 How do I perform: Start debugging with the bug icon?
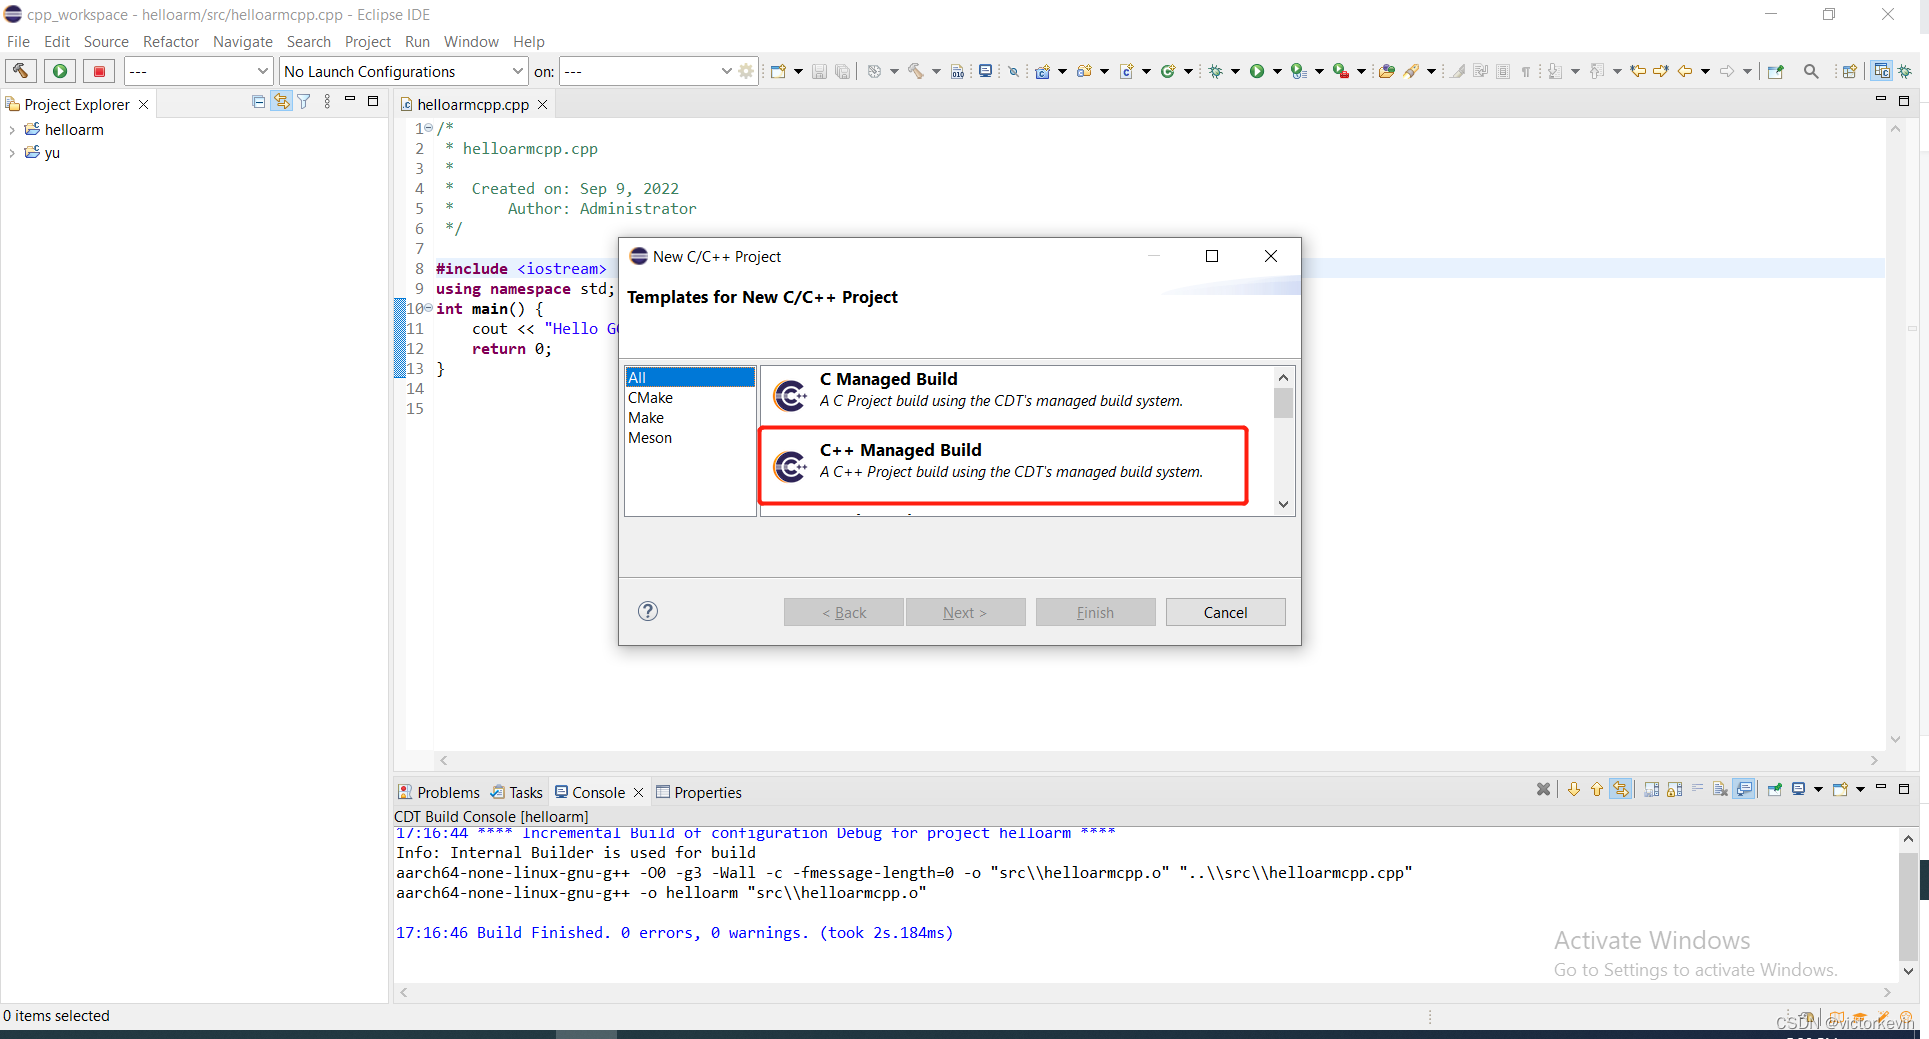[x=1215, y=71]
